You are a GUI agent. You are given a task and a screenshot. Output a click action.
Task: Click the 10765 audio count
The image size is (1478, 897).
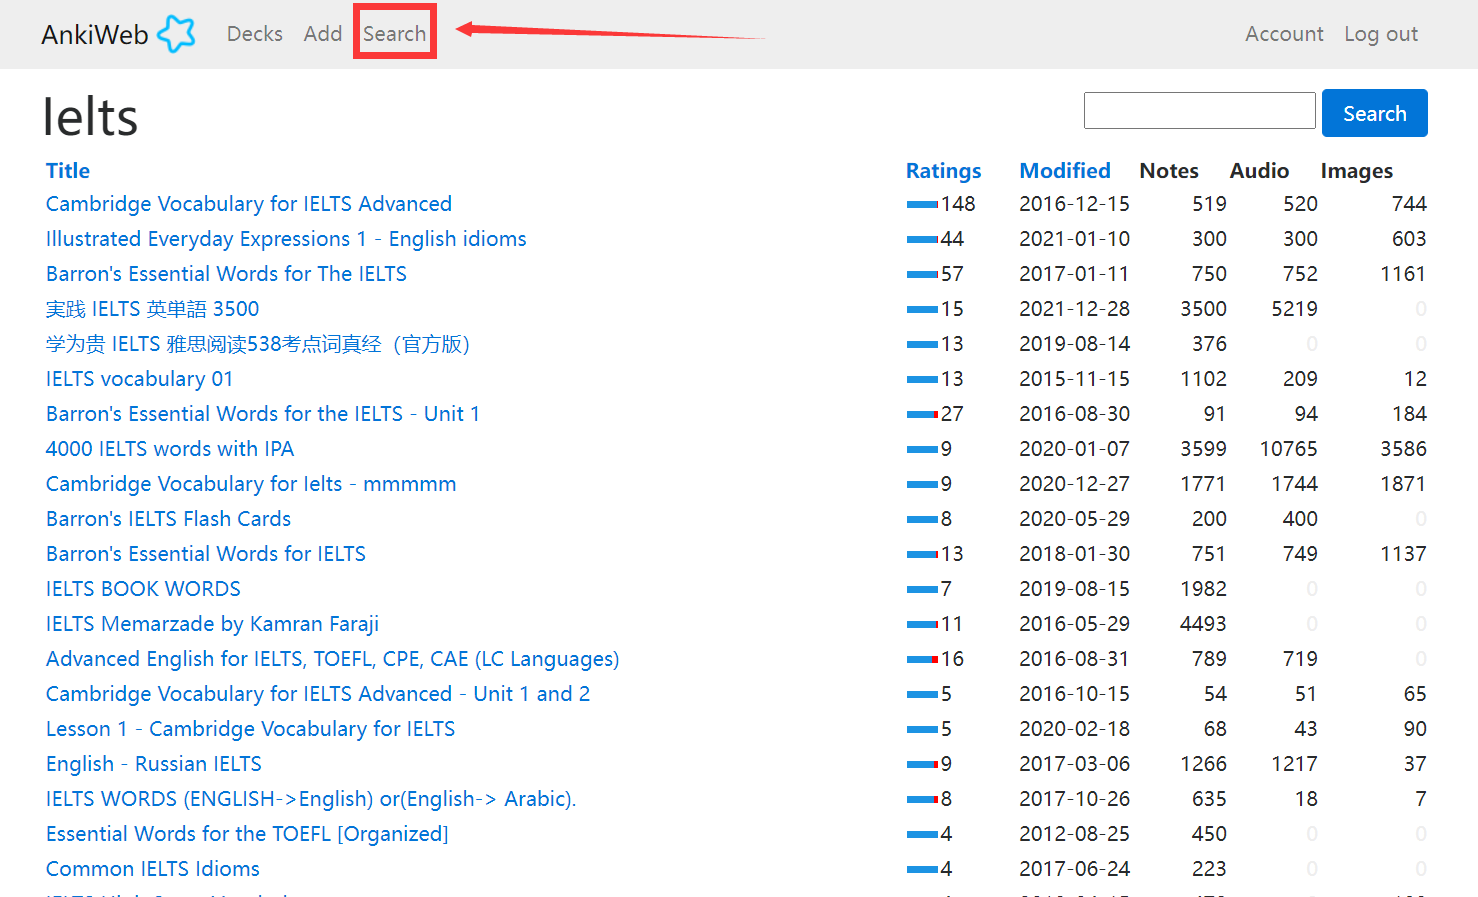[1289, 449]
